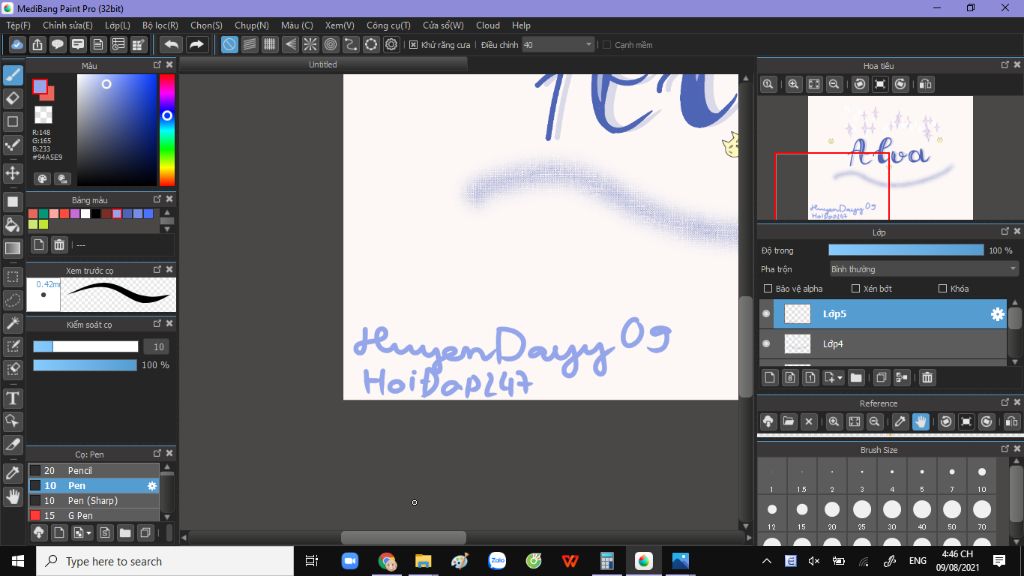Activate the hand tool in Reference panel
The image size is (1024, 576).
pos(921,422)
